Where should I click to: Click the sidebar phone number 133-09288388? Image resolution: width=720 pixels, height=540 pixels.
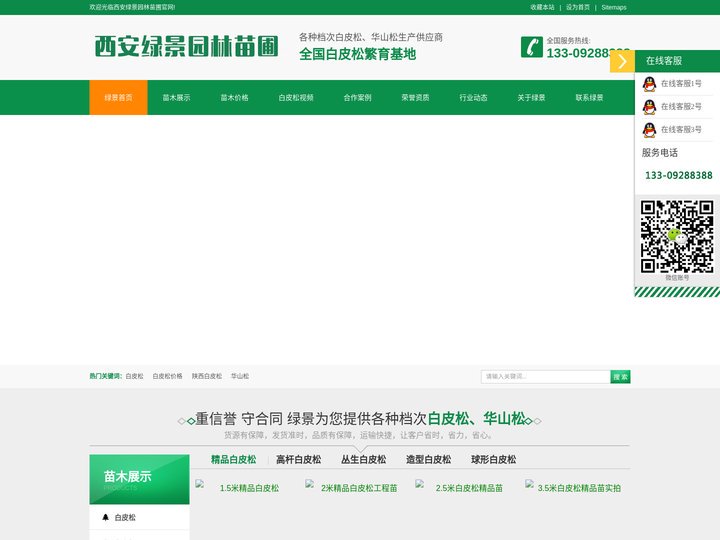point(679,175)
